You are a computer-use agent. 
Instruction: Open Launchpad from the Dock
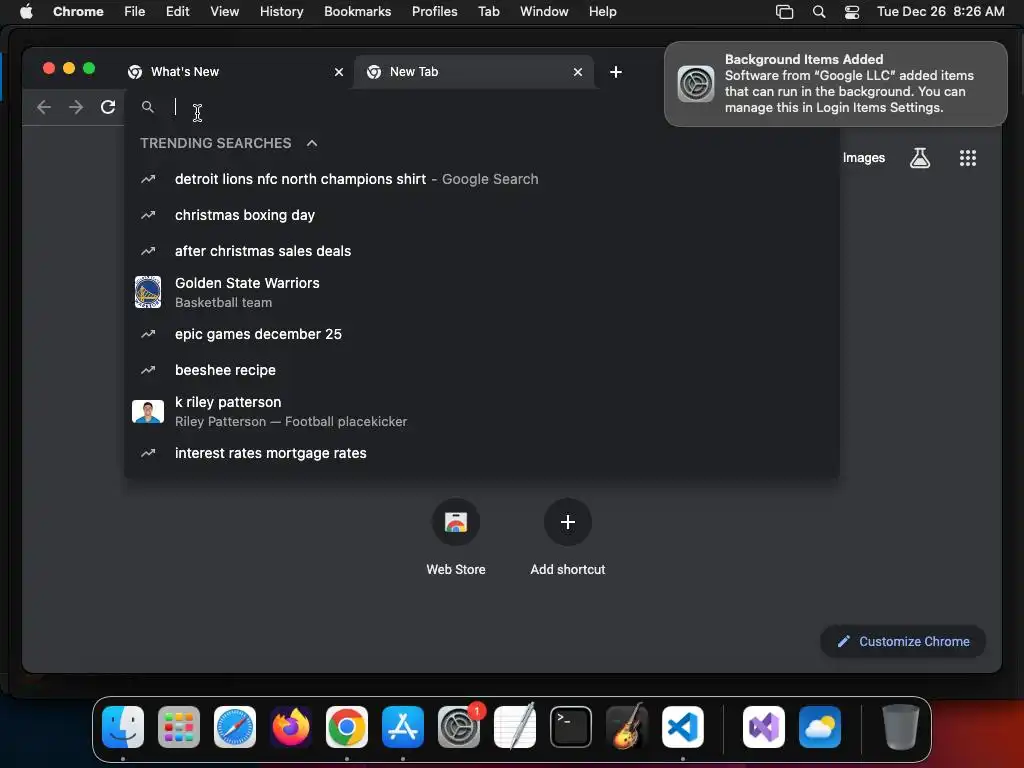pos(179,727)
